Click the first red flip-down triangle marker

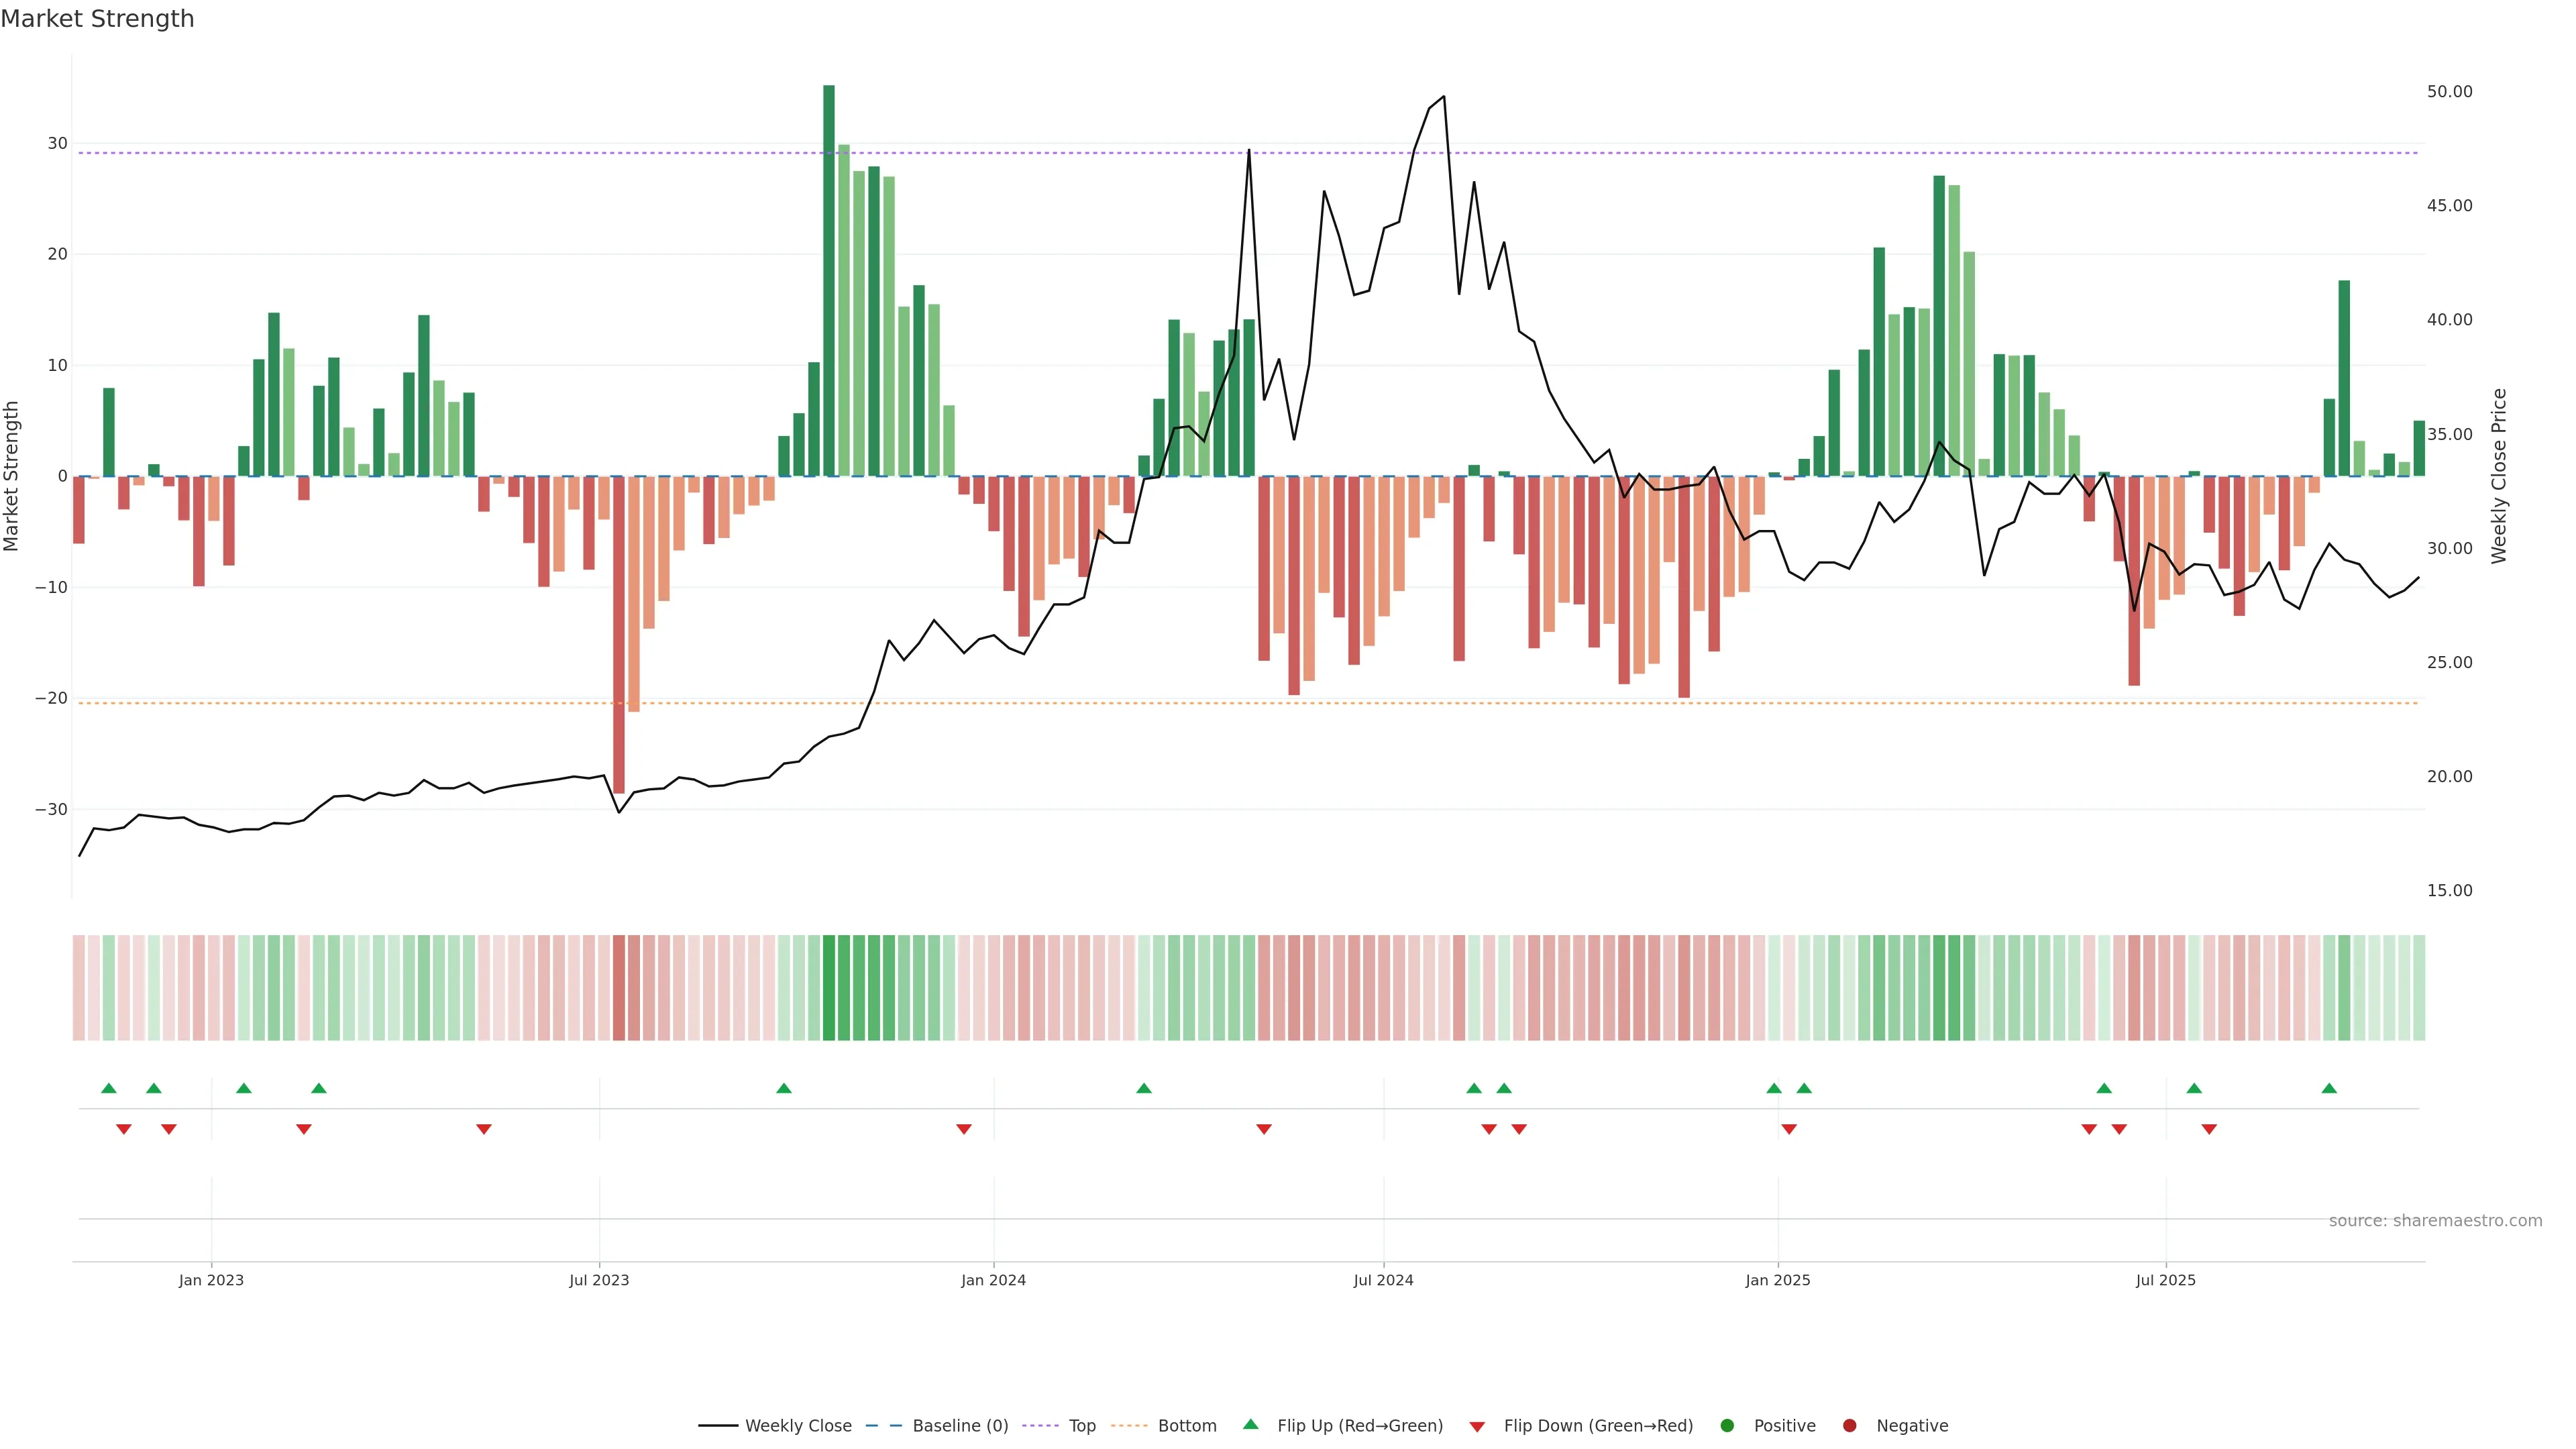[x=124, y=1129]
